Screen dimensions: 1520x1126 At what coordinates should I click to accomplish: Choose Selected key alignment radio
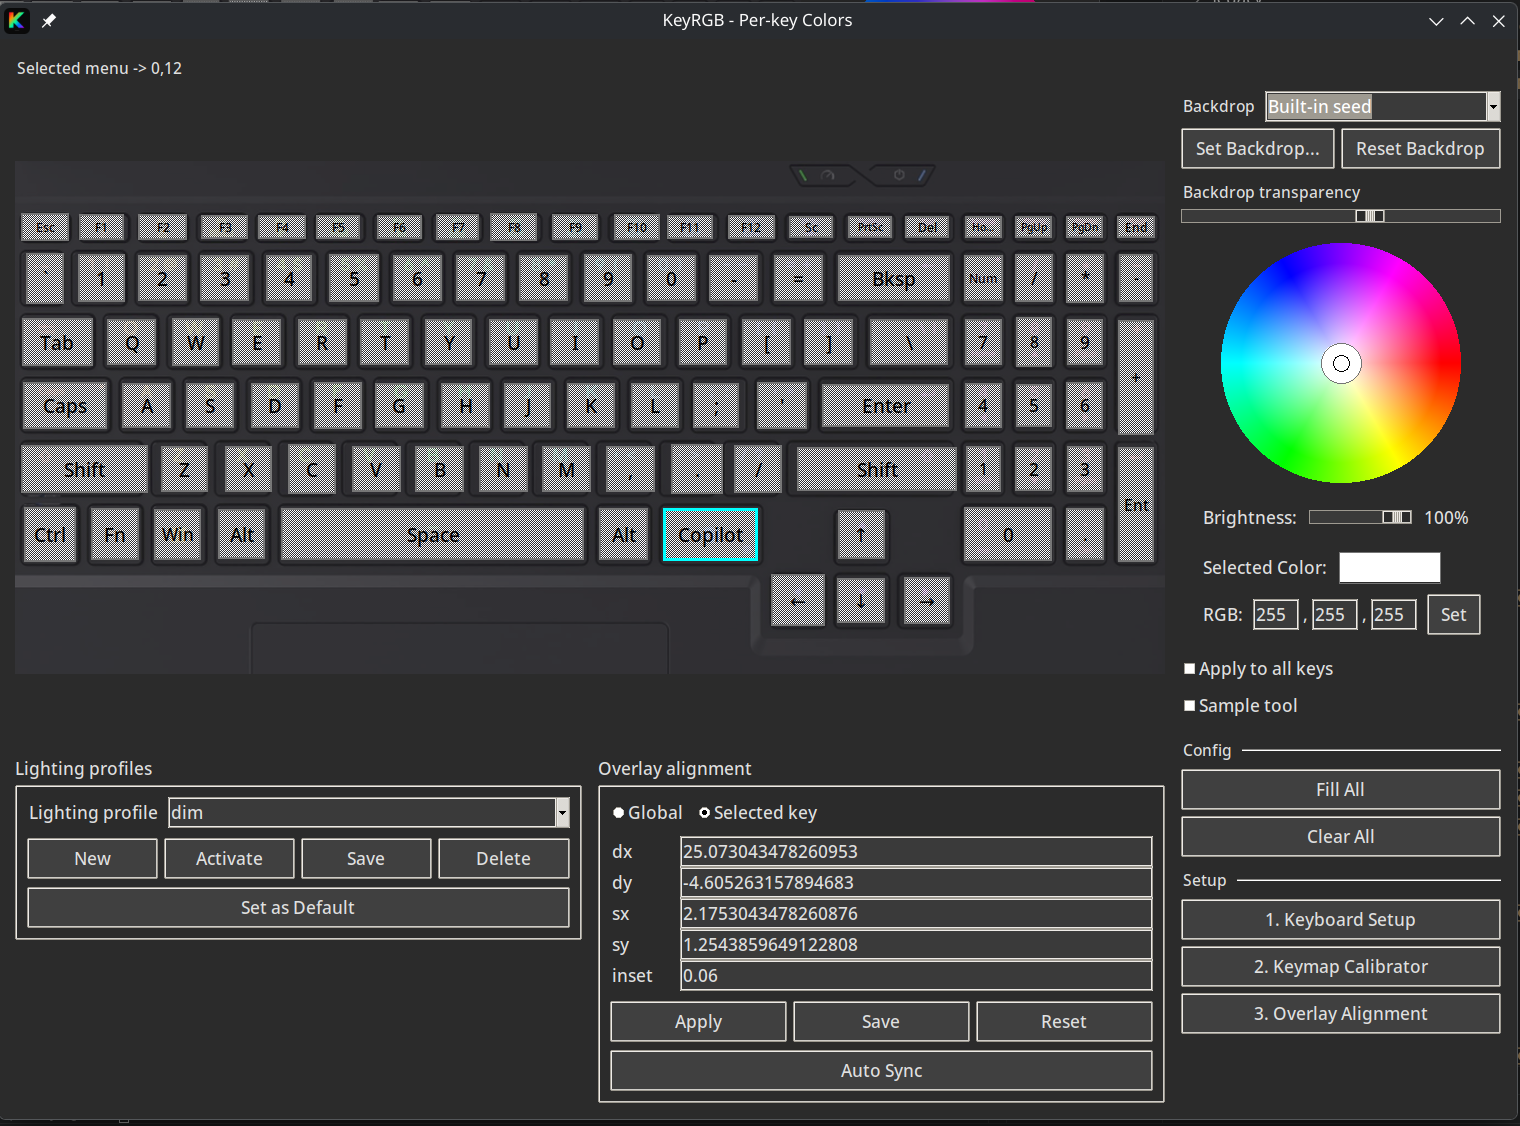point(758,813)
